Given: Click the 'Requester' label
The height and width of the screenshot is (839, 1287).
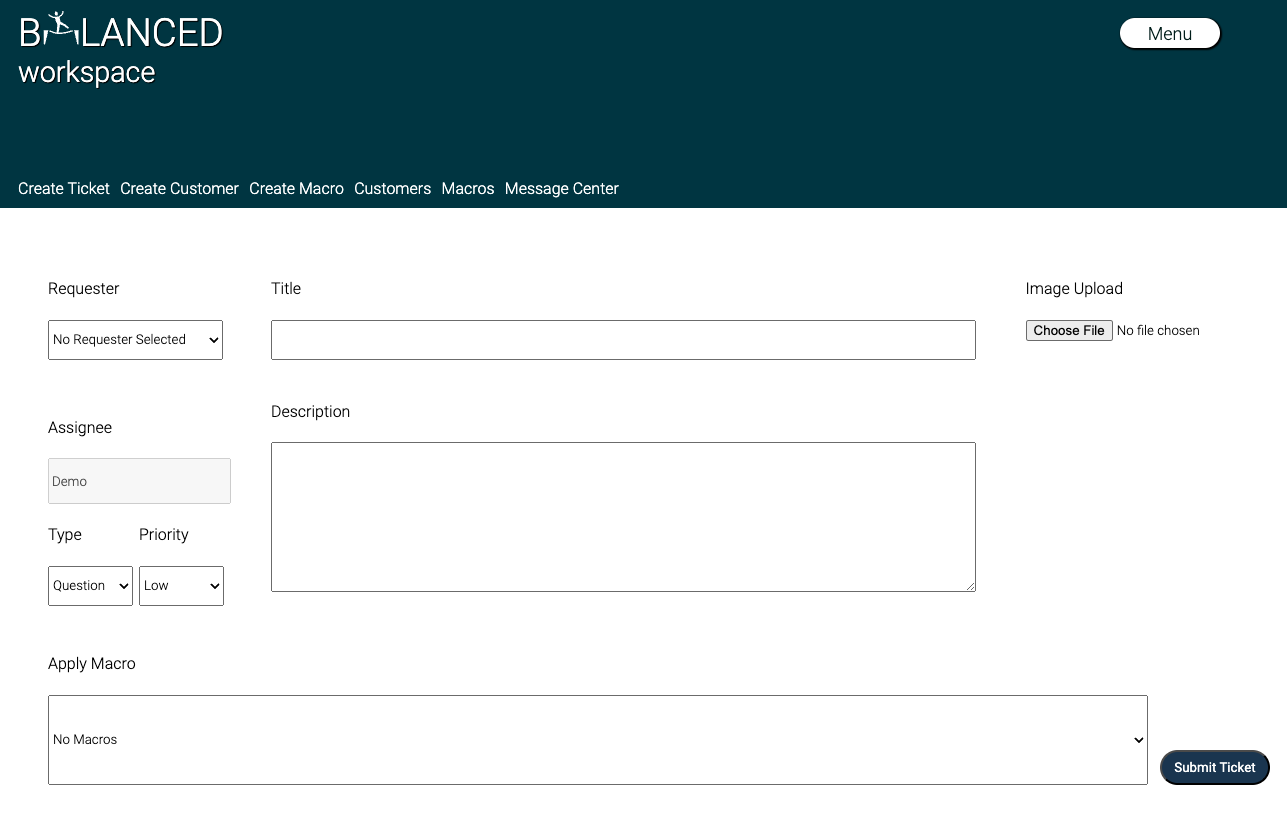Looking at the screenshot, I should click(x=84, y=289).
